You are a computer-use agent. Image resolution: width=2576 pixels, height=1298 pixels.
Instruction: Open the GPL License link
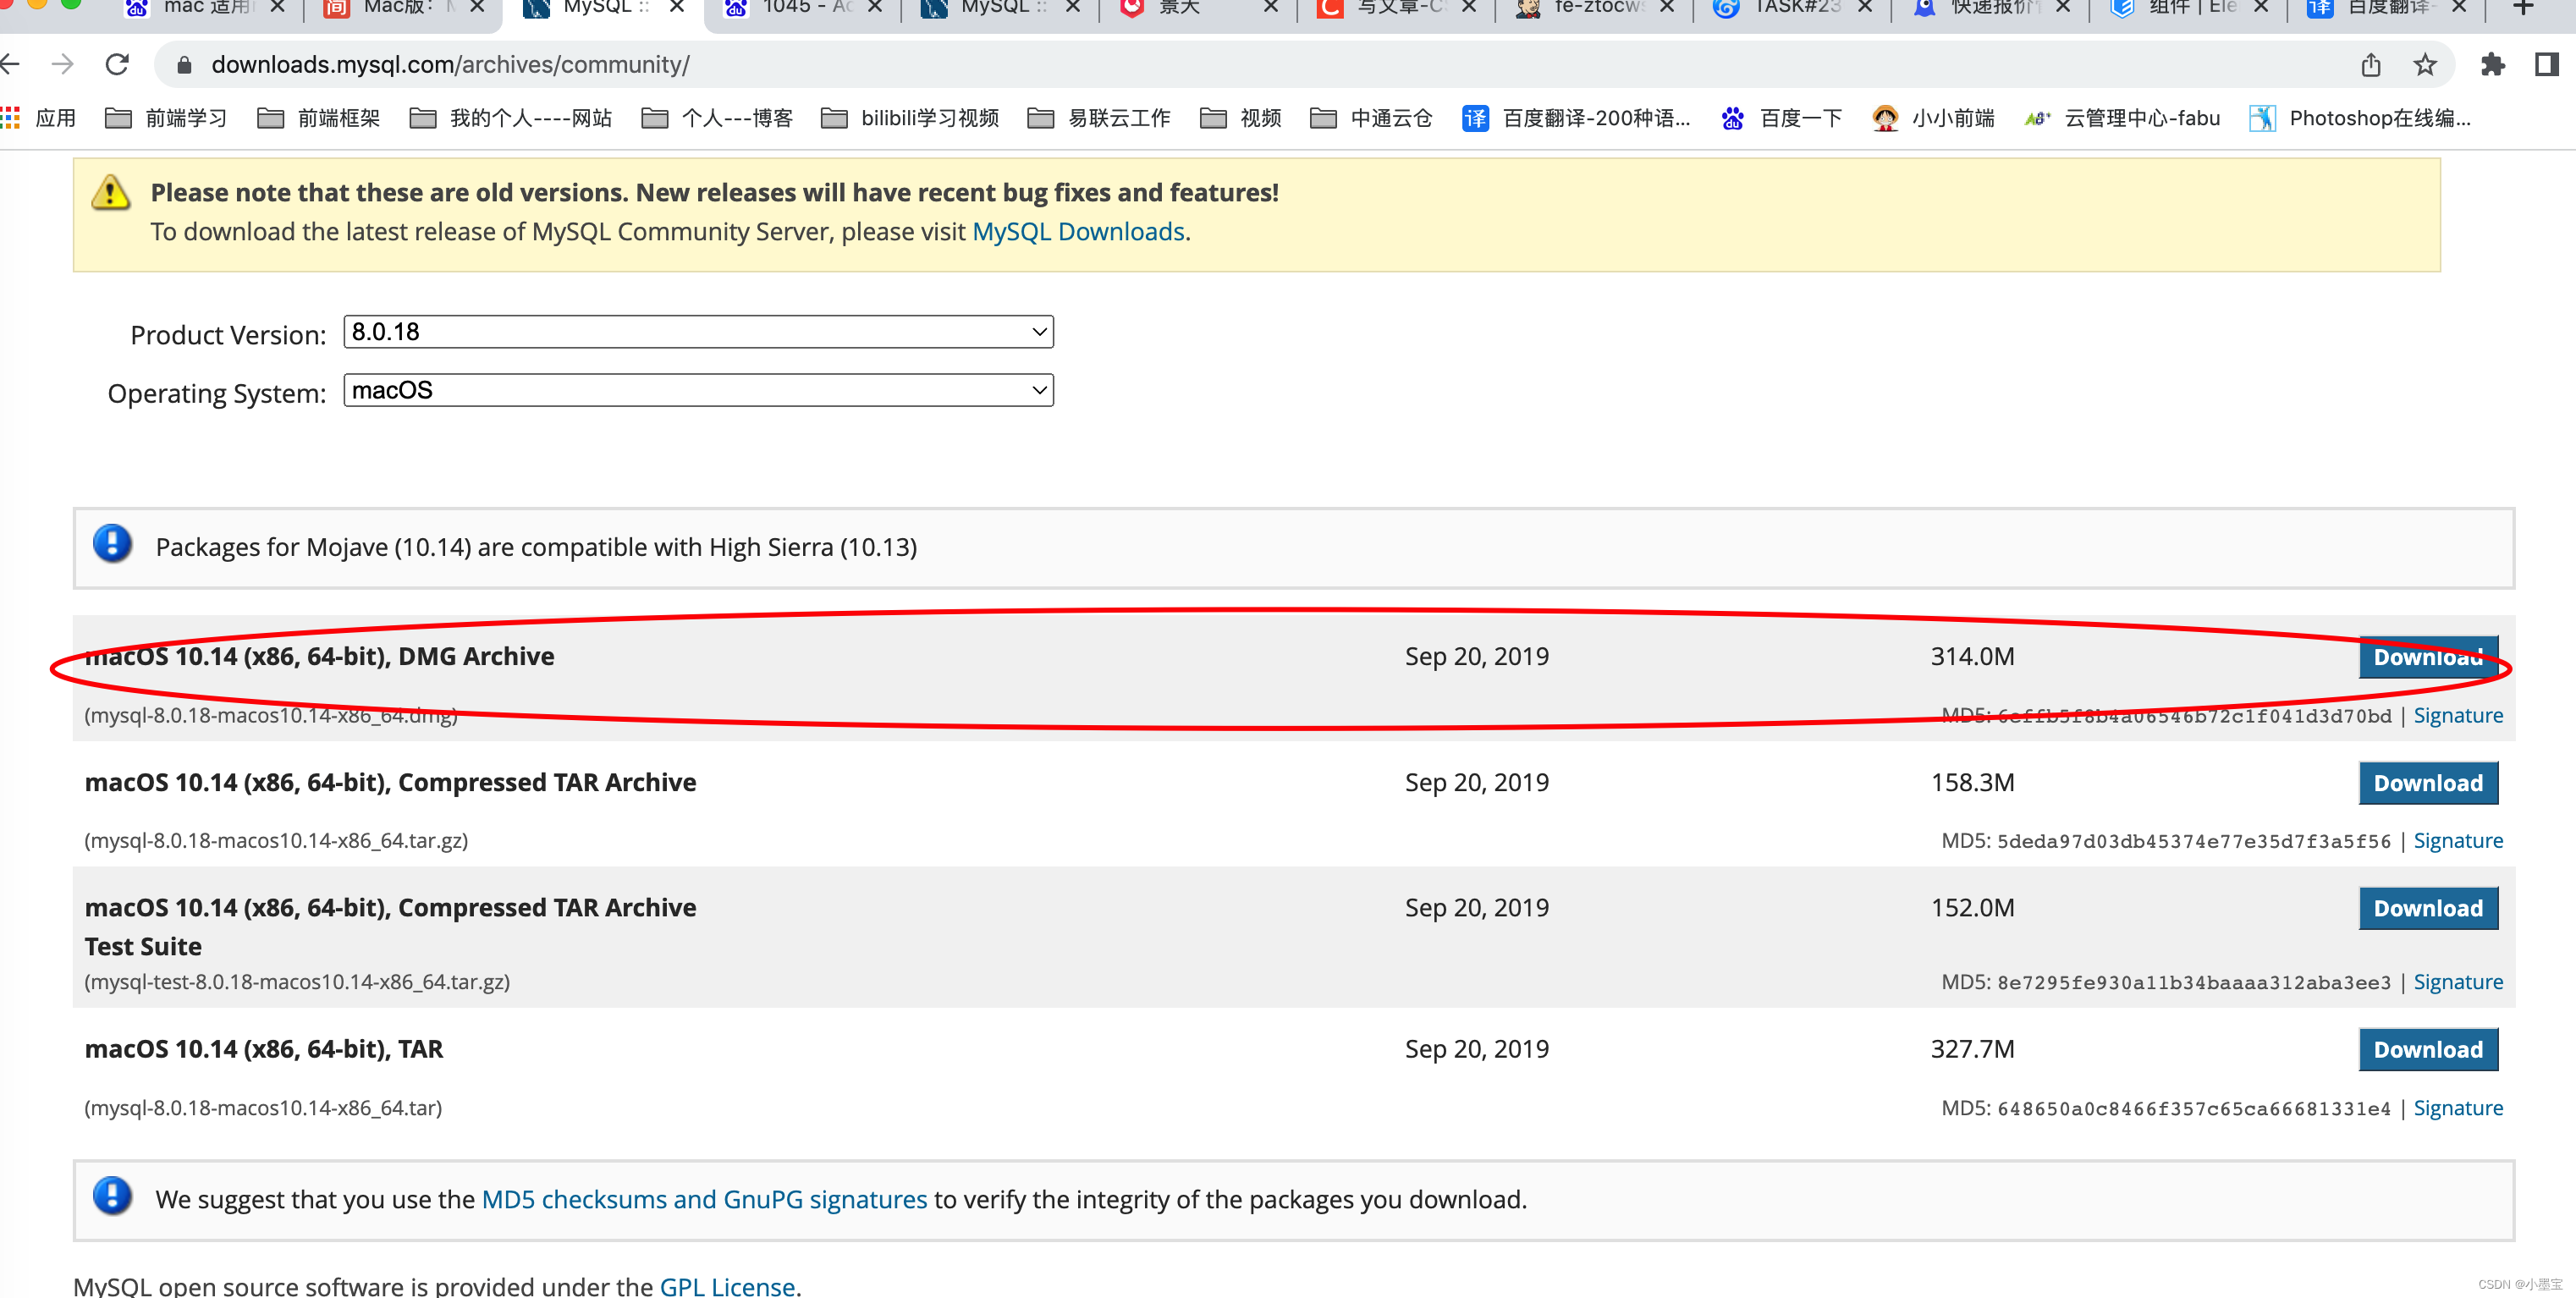pos(727,1286)
